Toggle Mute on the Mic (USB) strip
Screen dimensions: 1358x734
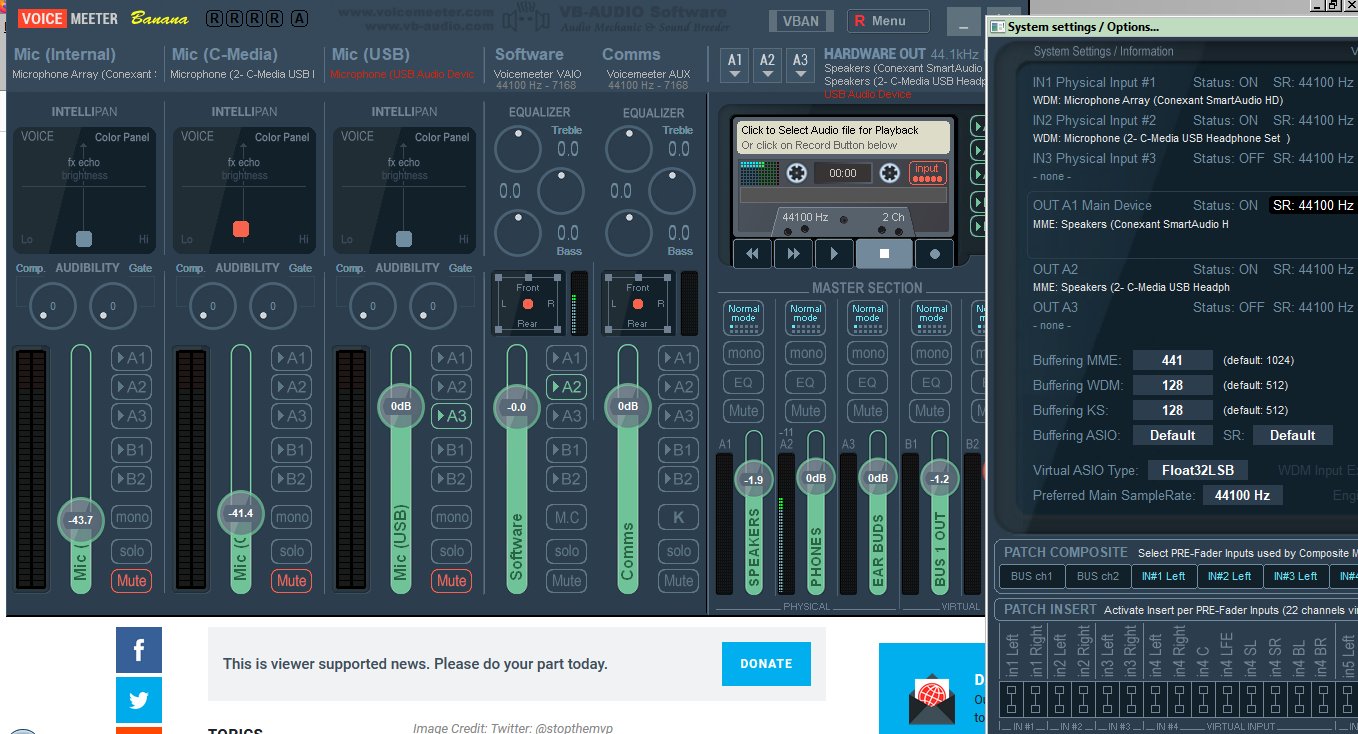451,580
